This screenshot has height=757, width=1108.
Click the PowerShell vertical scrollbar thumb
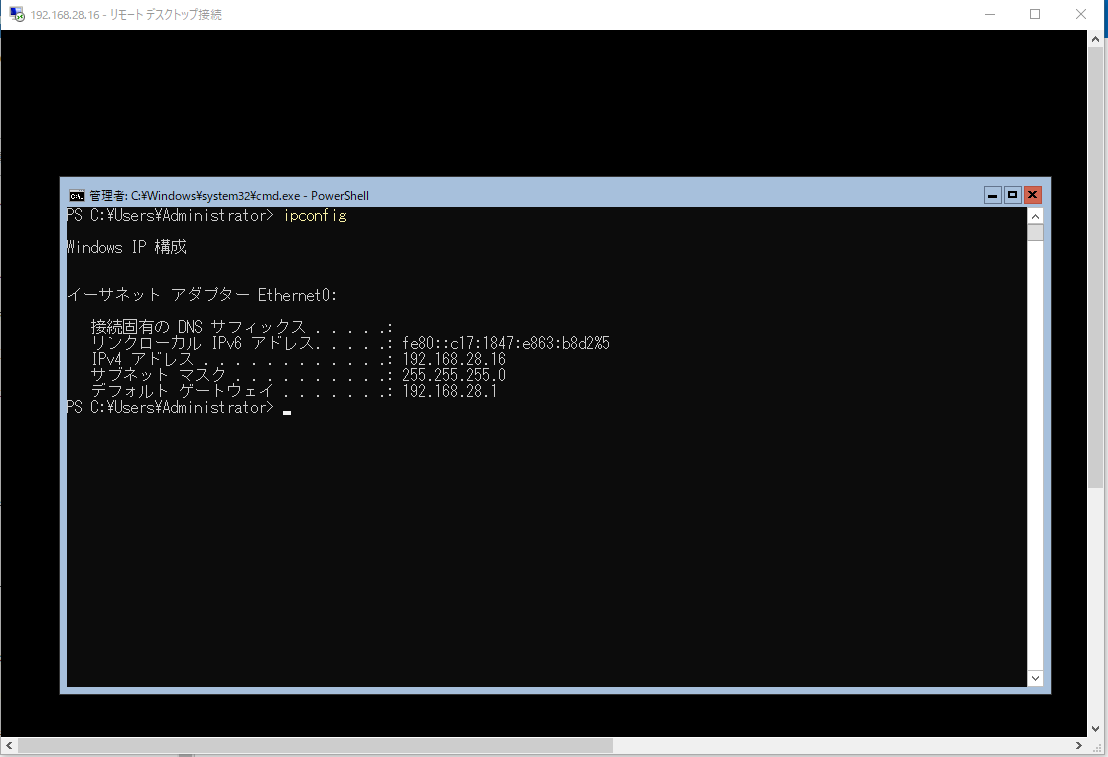click(1035, 233)
